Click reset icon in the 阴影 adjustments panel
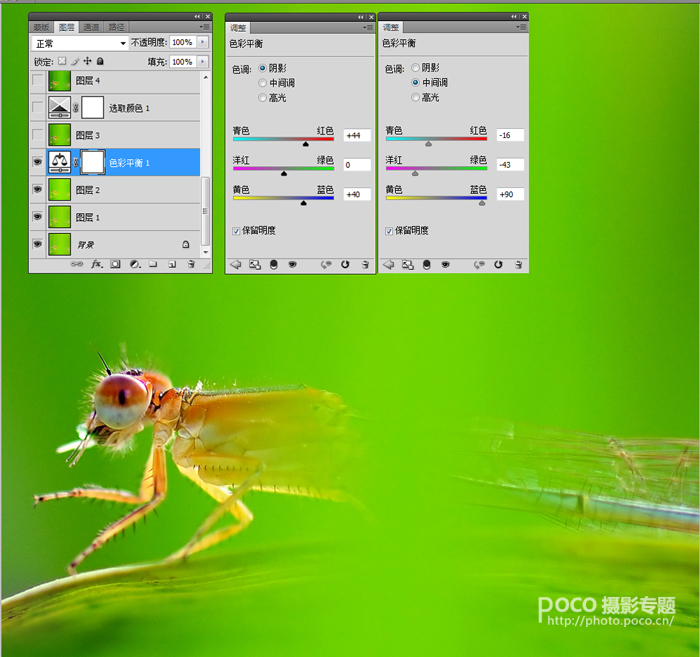Viewport: 700px width, 657px height. pyautogui.click(x=345, y=264)
